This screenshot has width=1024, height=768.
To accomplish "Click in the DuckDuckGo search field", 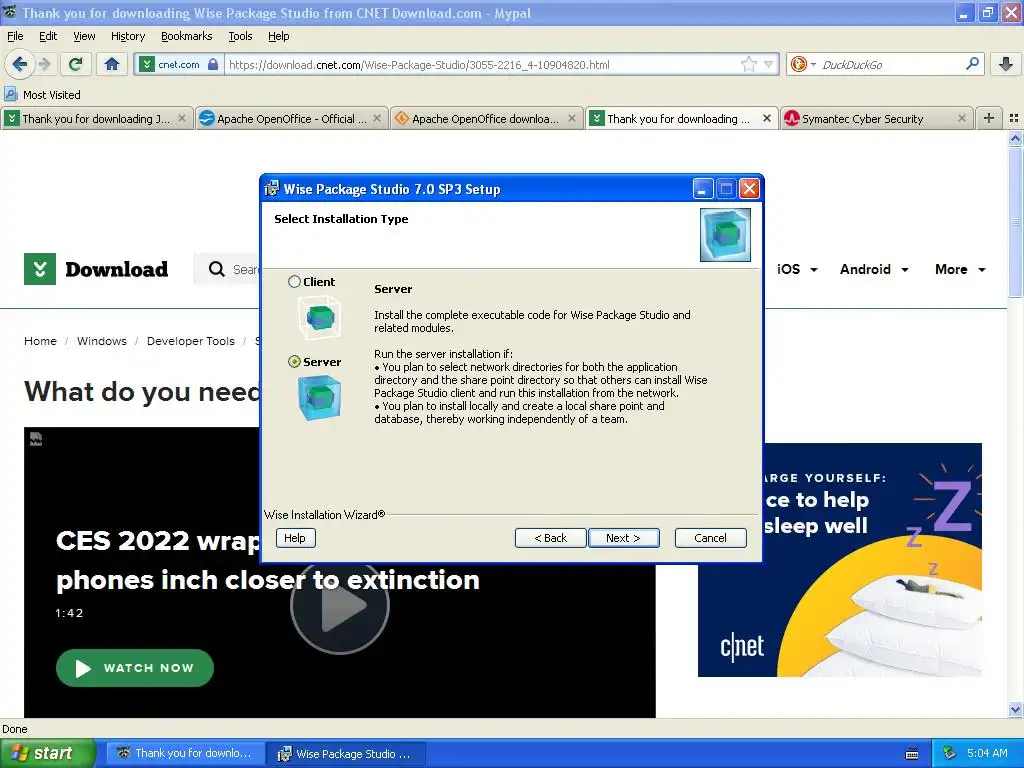I will (891, 65).
